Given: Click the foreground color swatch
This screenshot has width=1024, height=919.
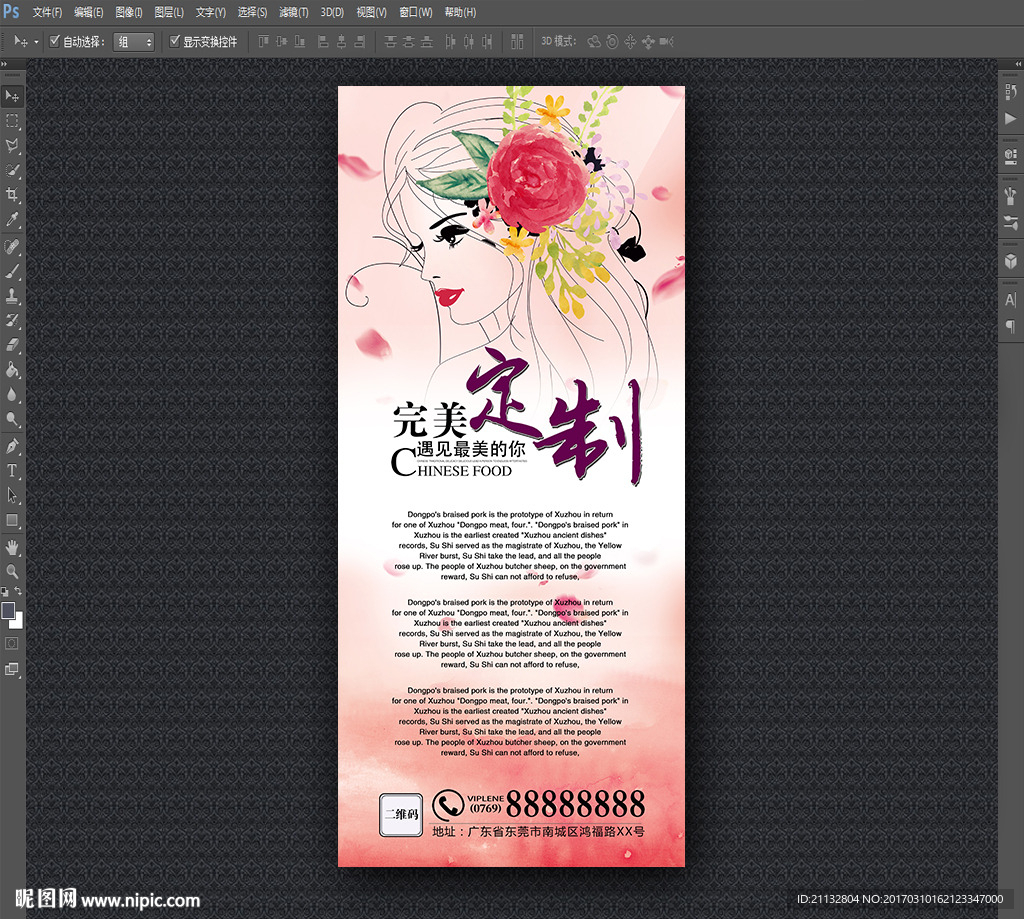Looking at the screenshot, I should (x=8, y=611).
